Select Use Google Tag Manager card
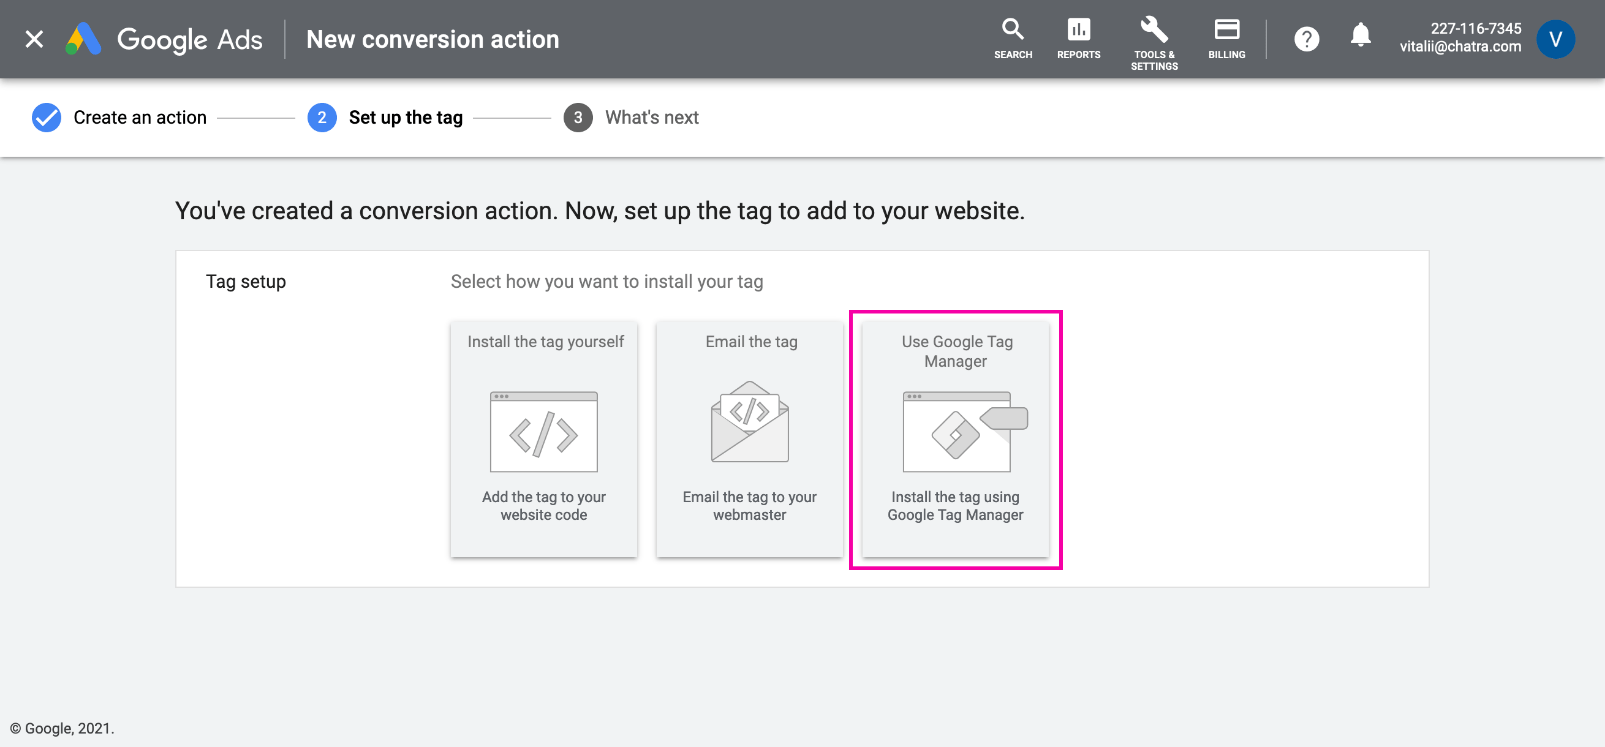The image size is (1605, 747). pyautogui.click(x=955, y=438)
